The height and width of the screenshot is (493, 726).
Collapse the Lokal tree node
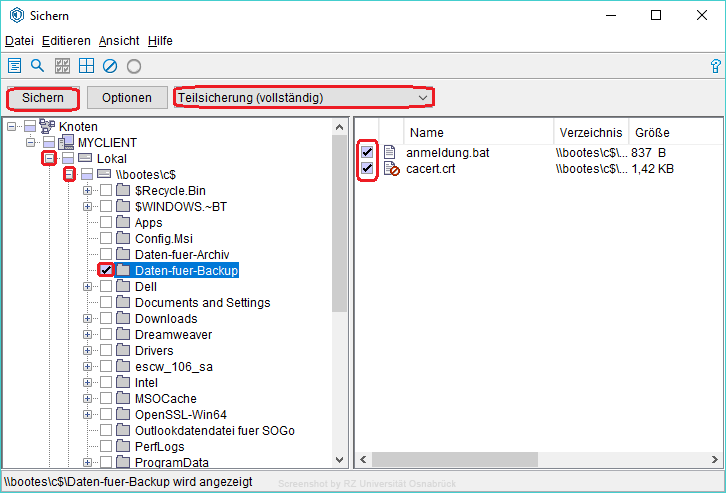click(48, 159)
